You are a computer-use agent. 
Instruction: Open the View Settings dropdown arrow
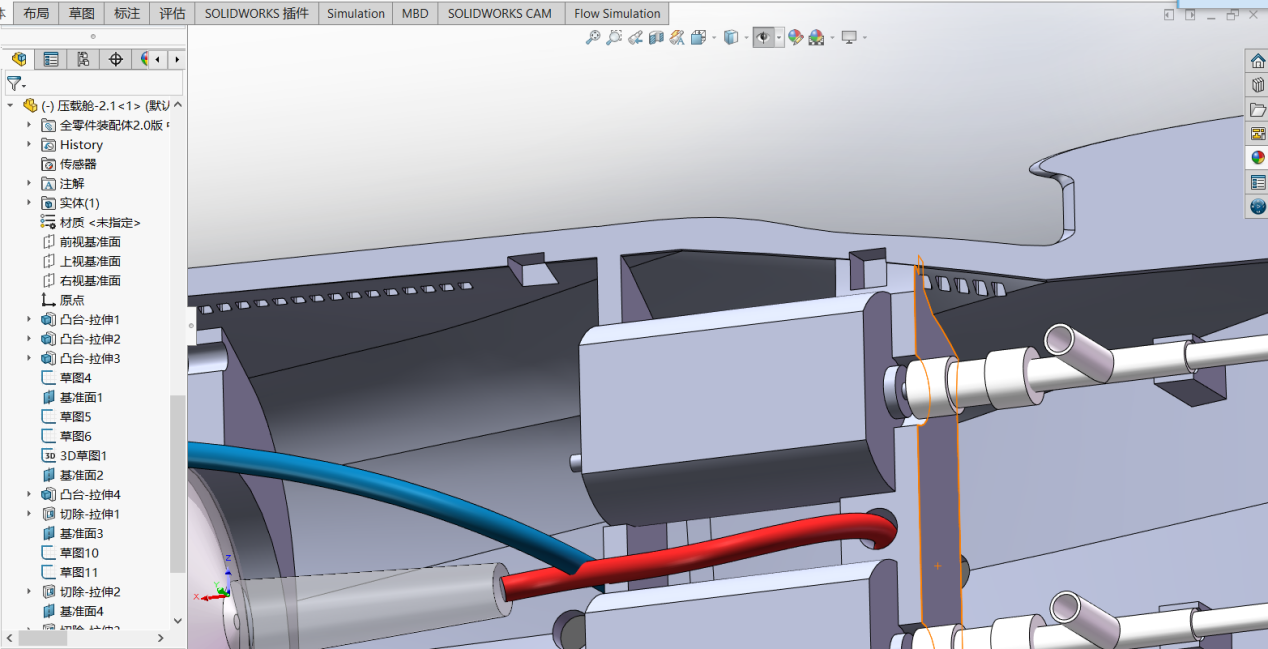tap(864, 38)
